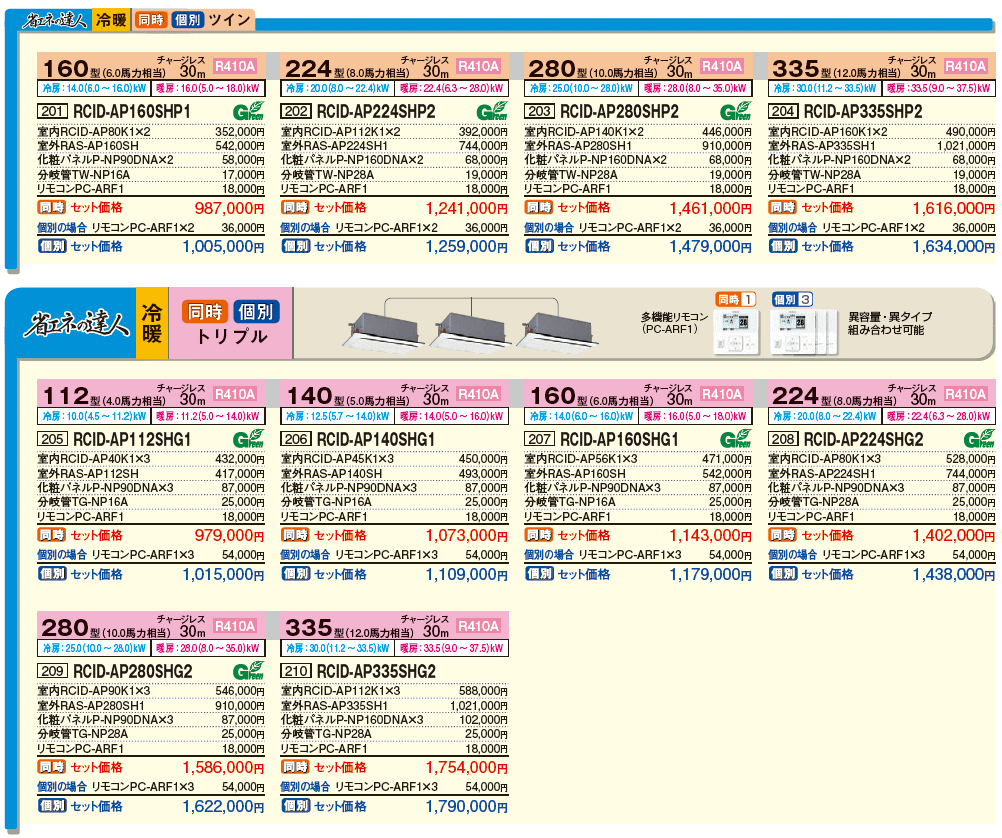The image size is (1002, 838).
Task: Click the set price 1,586,000円
Action: pyautogui.click(x=223, y=768)
